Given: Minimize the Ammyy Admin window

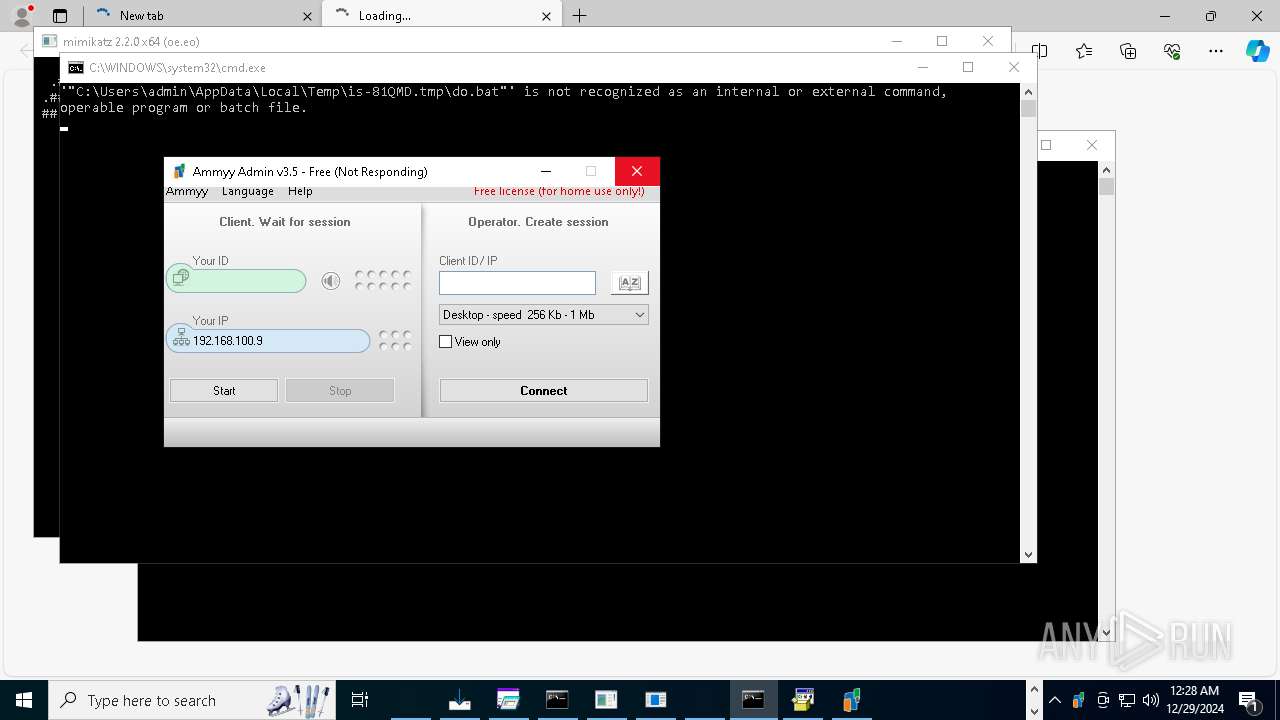Looking at the screenshot, I should click(x=546, y=172).
